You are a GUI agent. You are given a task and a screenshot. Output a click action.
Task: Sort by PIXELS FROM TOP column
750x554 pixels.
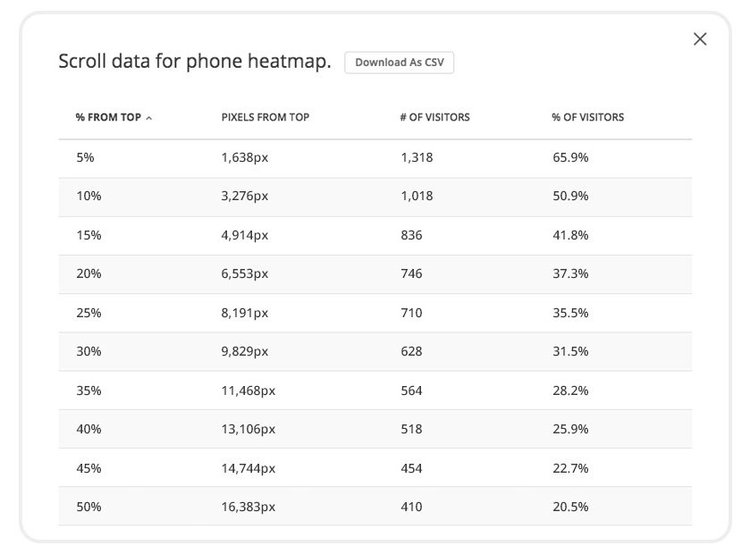click(x=265, y=117)
